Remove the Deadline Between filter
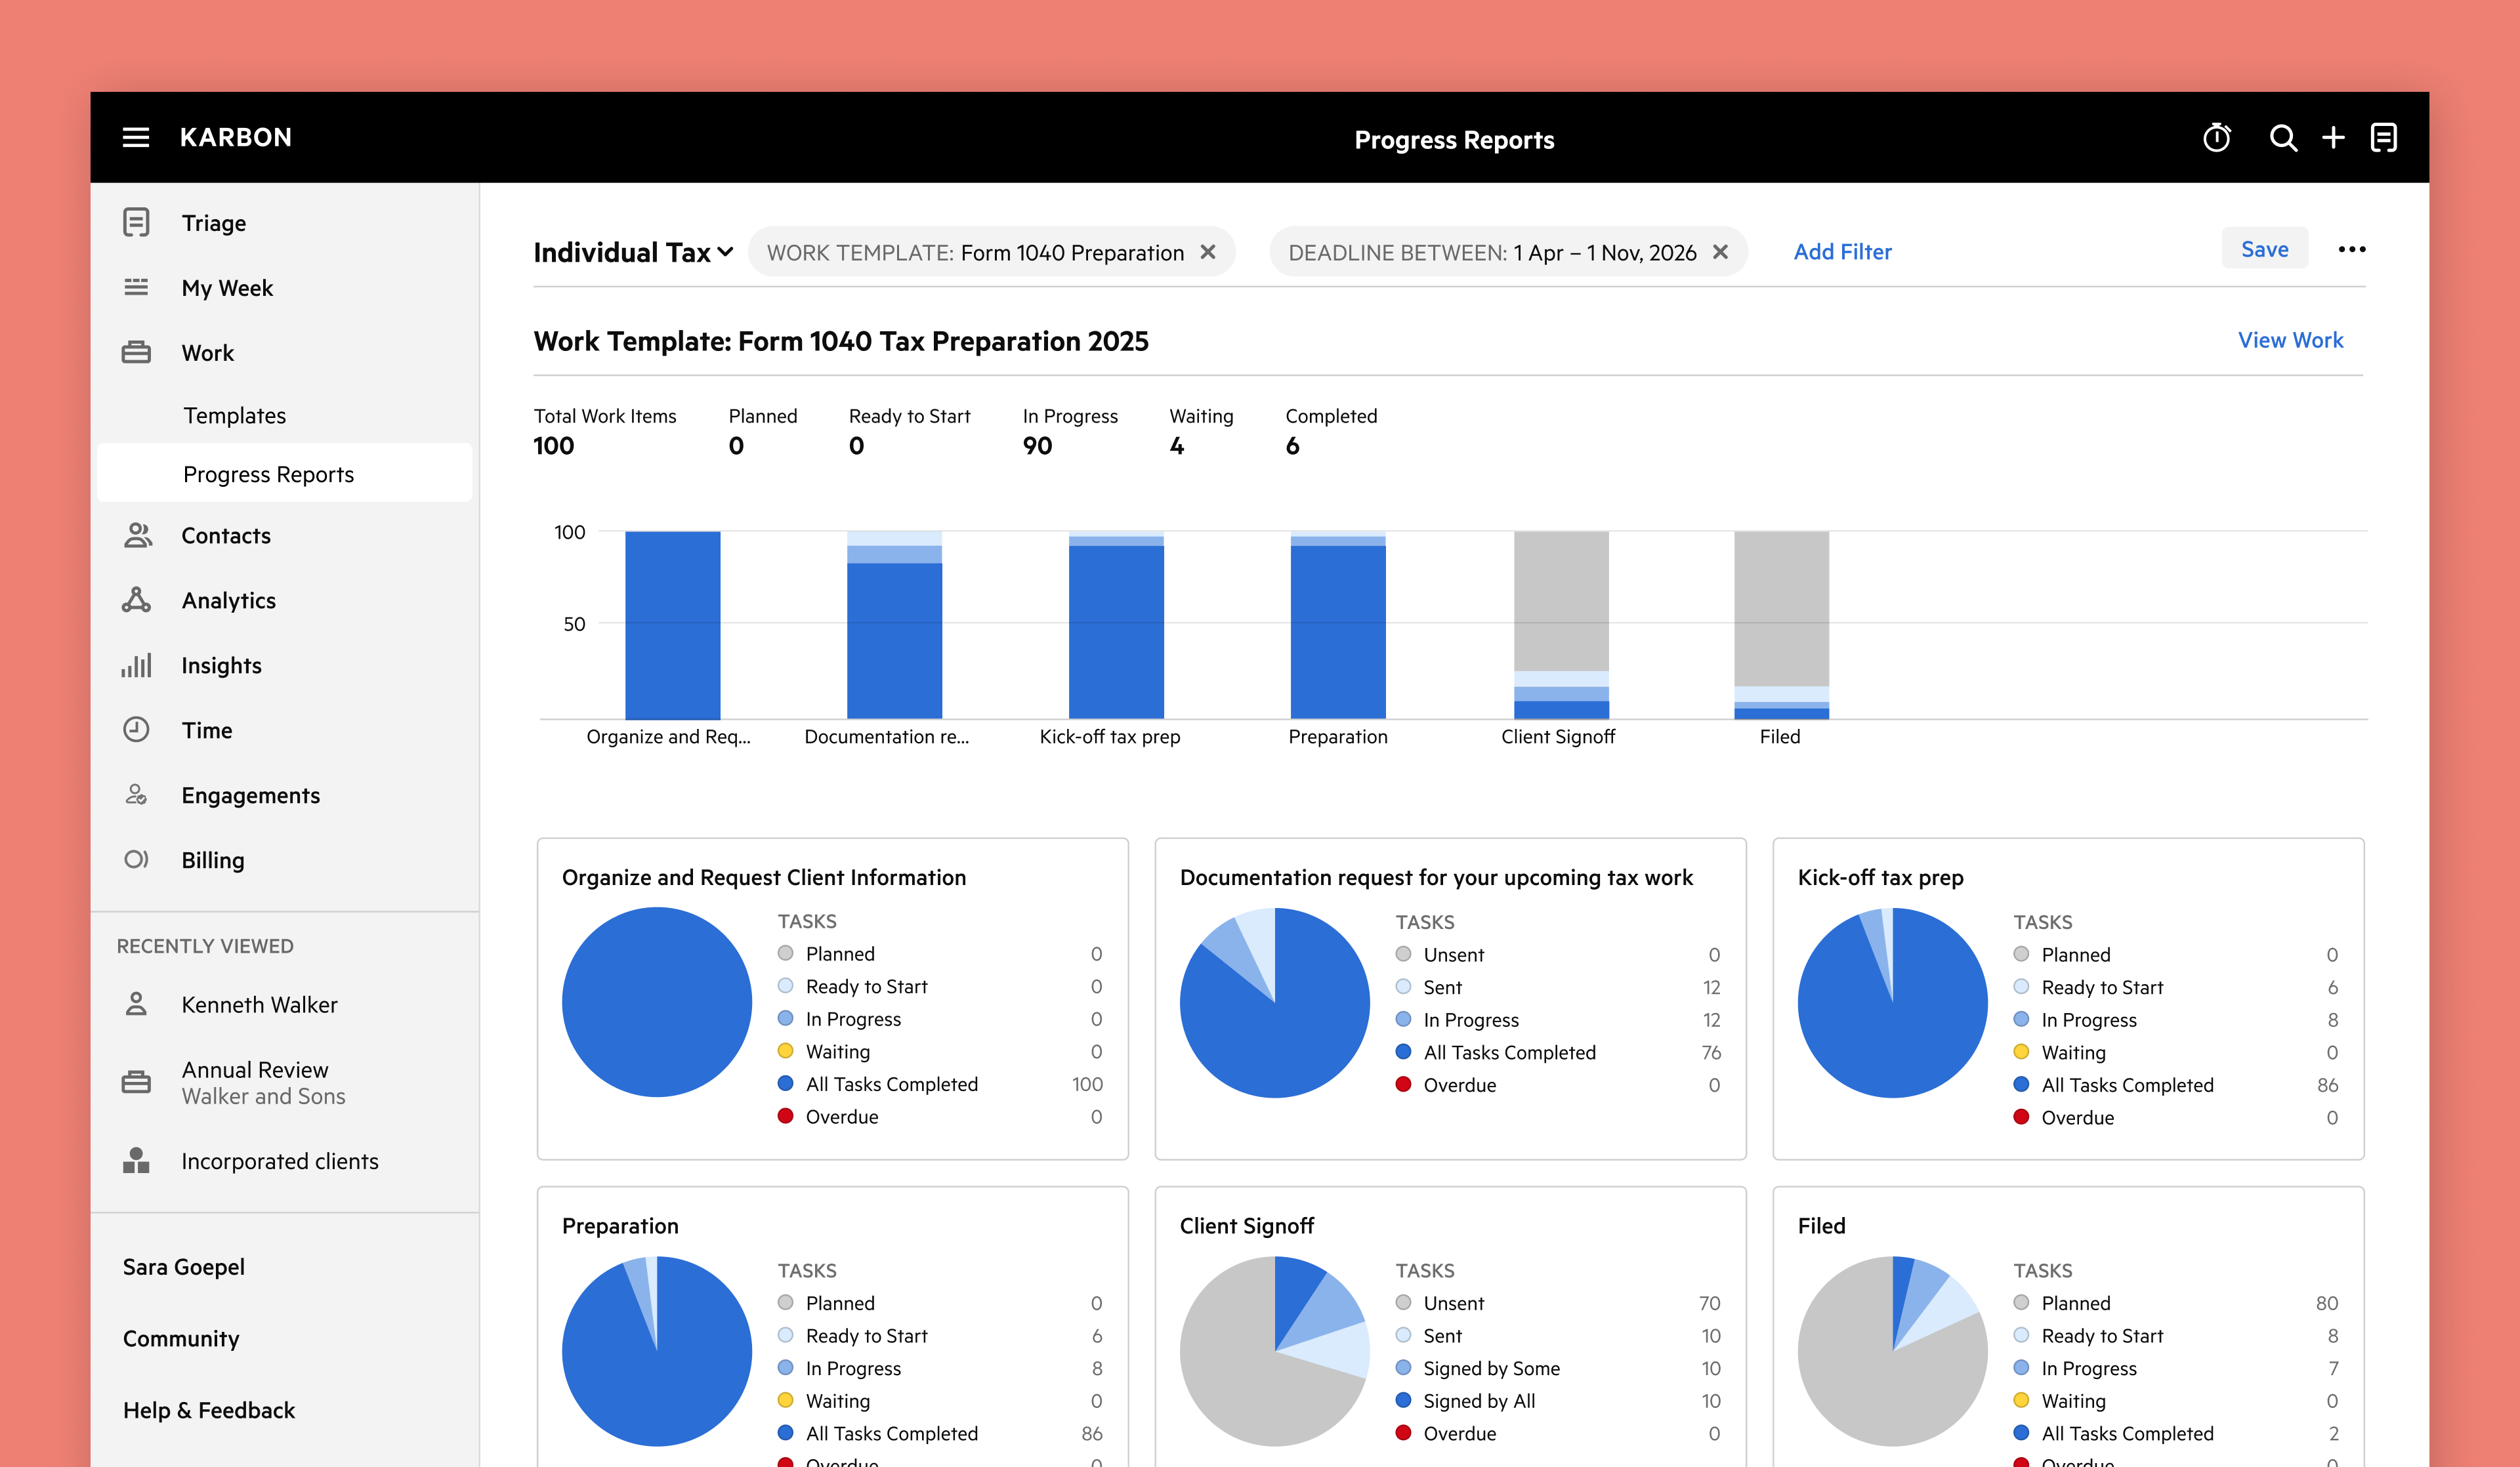This screenshot has width=2520, height=1467. [1720, 252]
